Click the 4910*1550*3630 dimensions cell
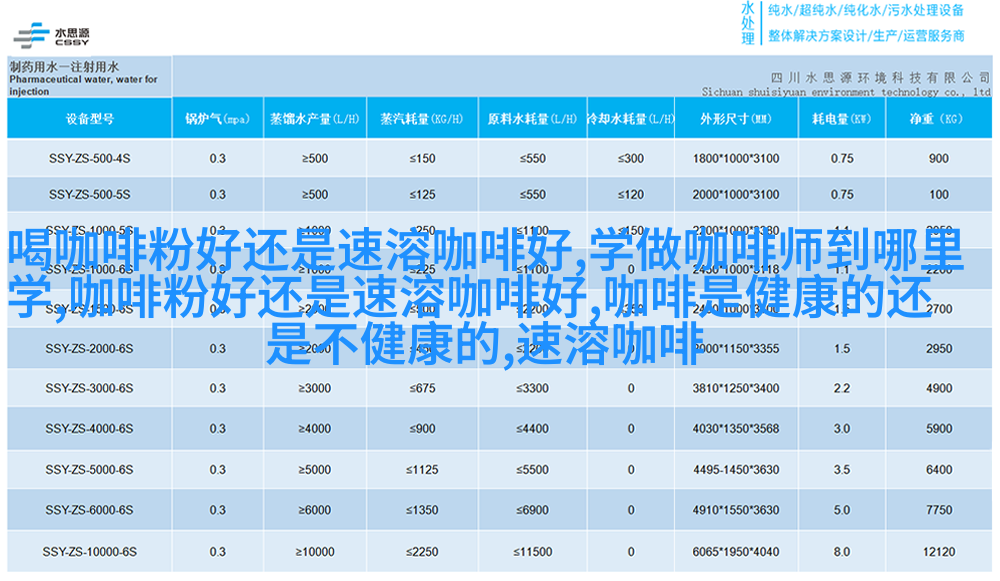The height and width of the screenshot is (581, 1000). (736, 510)
